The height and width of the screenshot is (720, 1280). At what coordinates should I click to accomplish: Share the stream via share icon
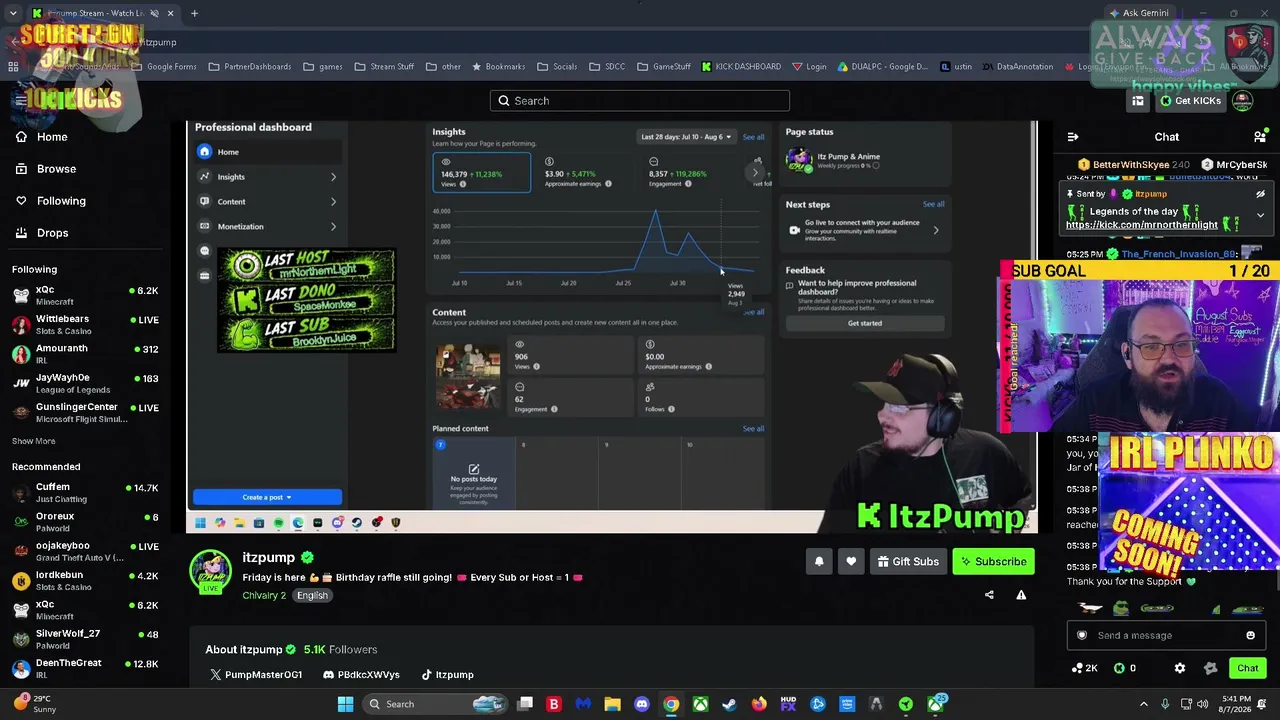point(989,595)
